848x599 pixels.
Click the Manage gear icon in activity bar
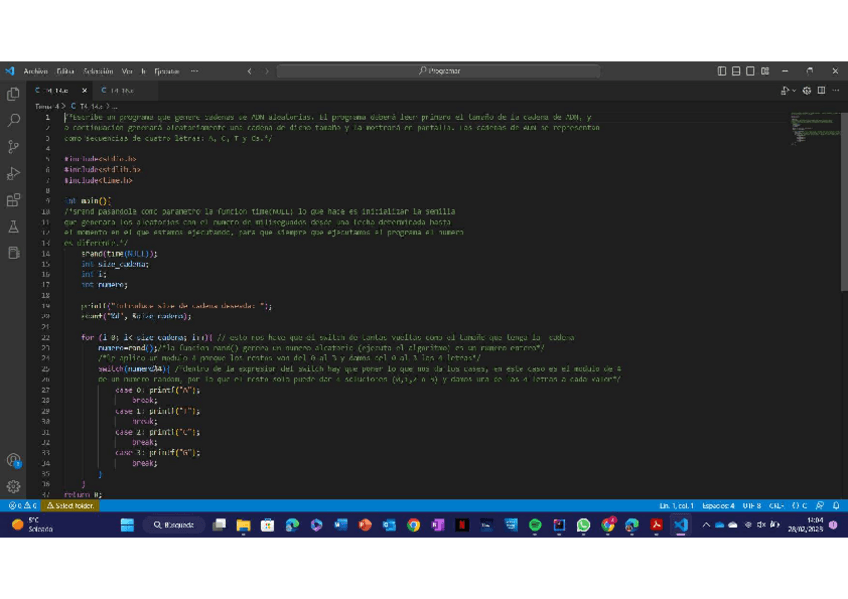coord(13,486)
